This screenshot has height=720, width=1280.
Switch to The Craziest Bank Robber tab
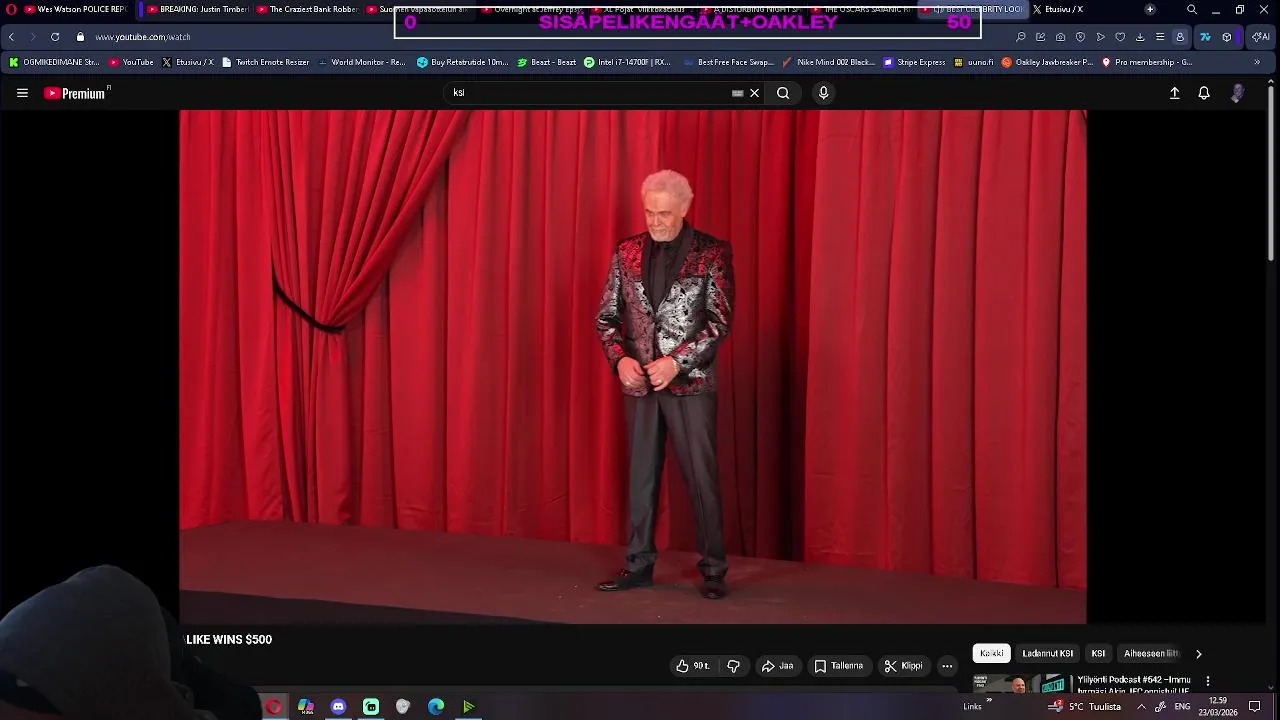point(306,9)
